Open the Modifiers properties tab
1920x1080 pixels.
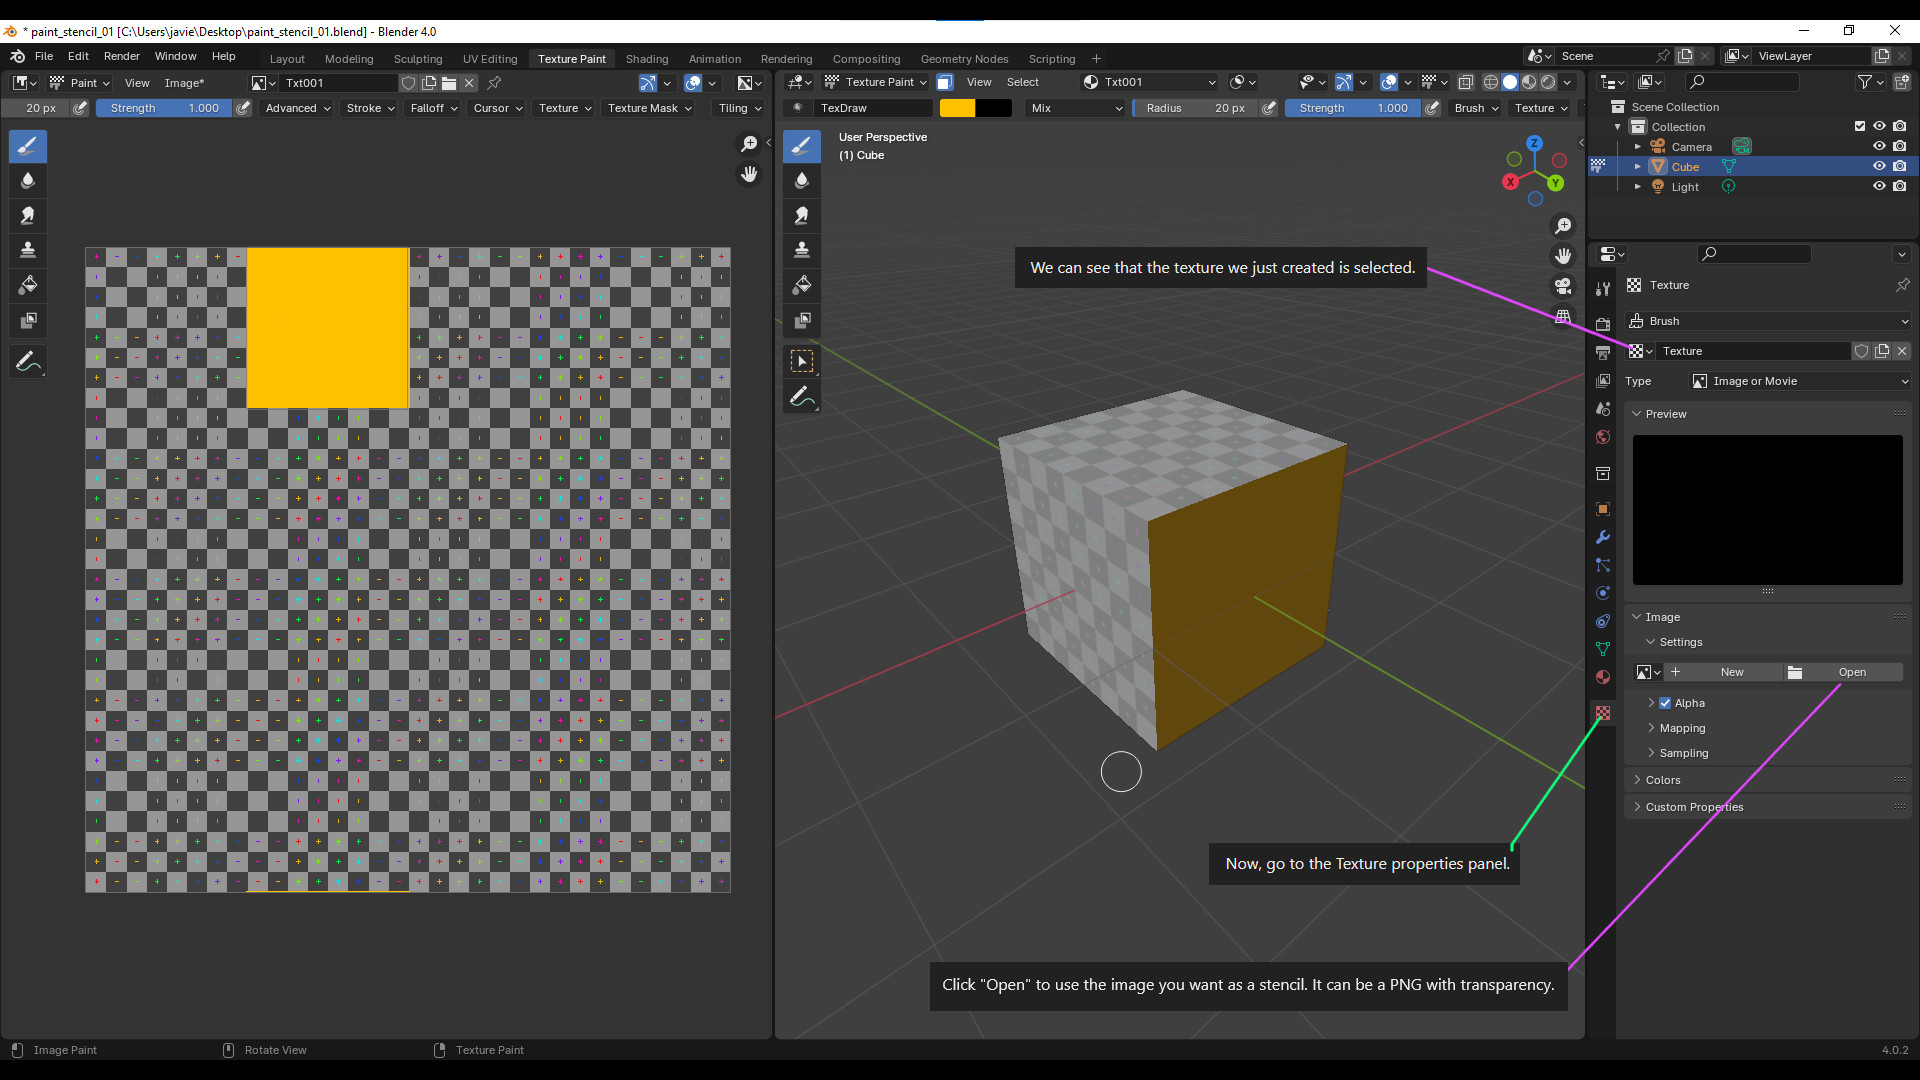pyautogui.click(x=1603, y=537)
